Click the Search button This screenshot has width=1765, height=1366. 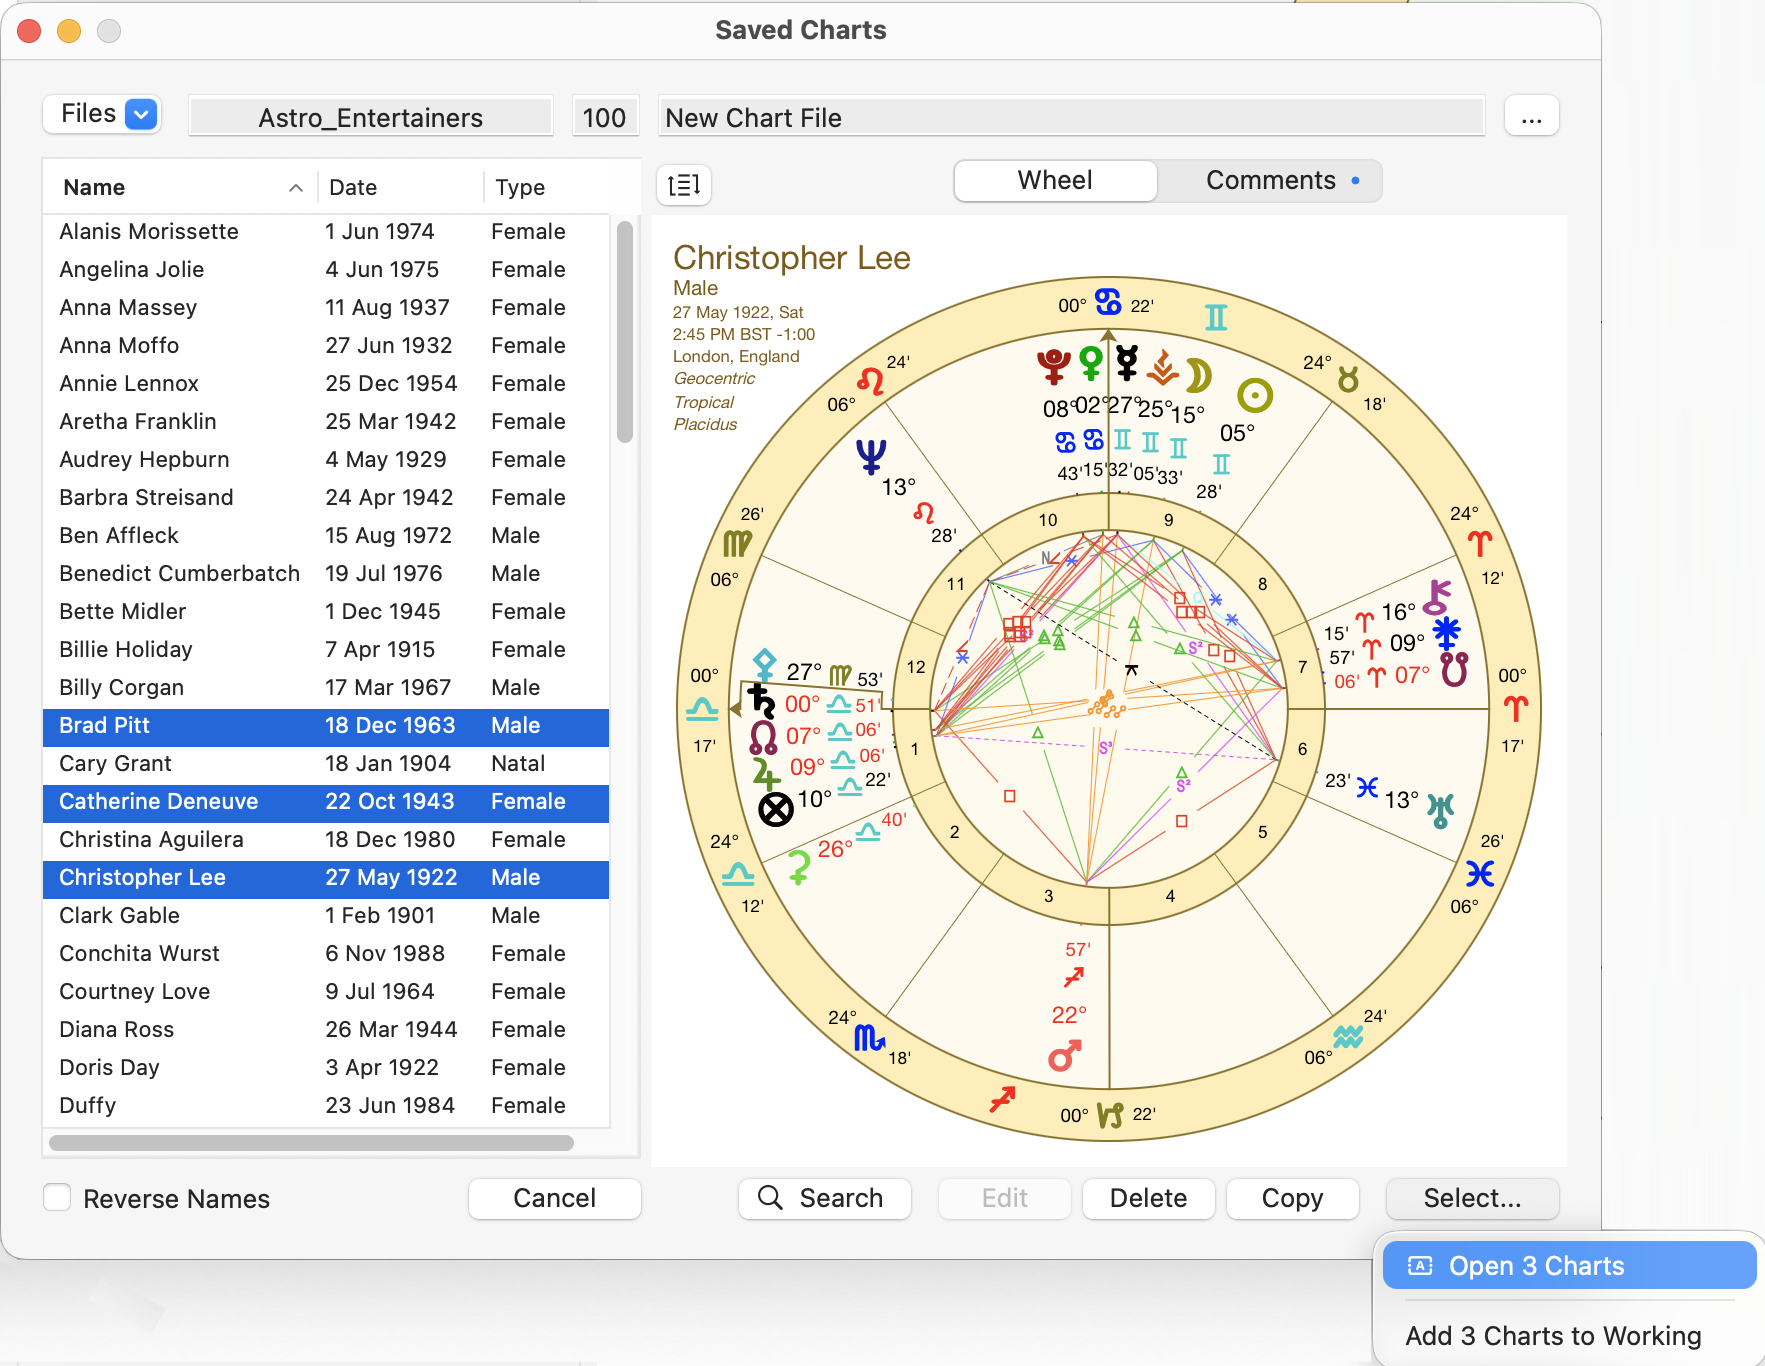824,1198
